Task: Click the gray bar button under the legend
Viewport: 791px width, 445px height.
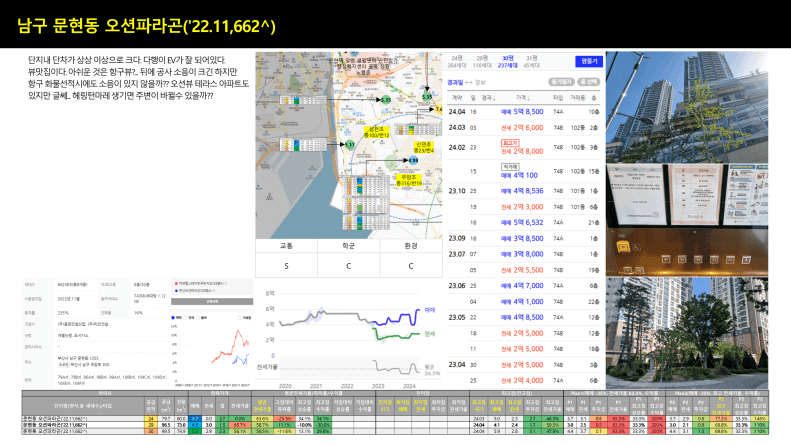Action: click(212, 301)
